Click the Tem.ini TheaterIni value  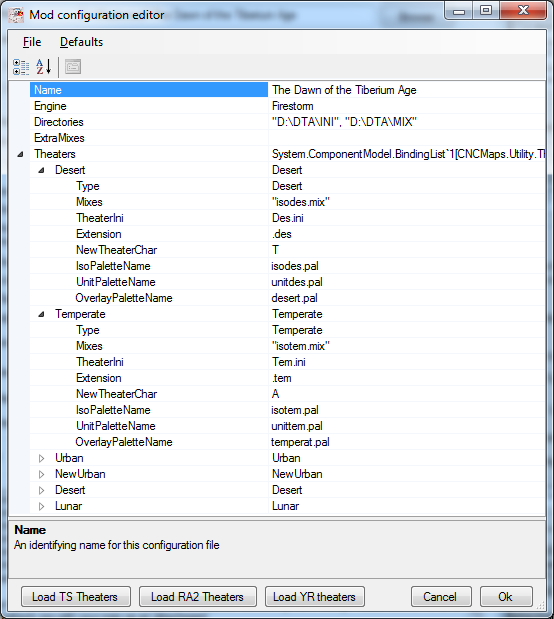tap(407, 362)
